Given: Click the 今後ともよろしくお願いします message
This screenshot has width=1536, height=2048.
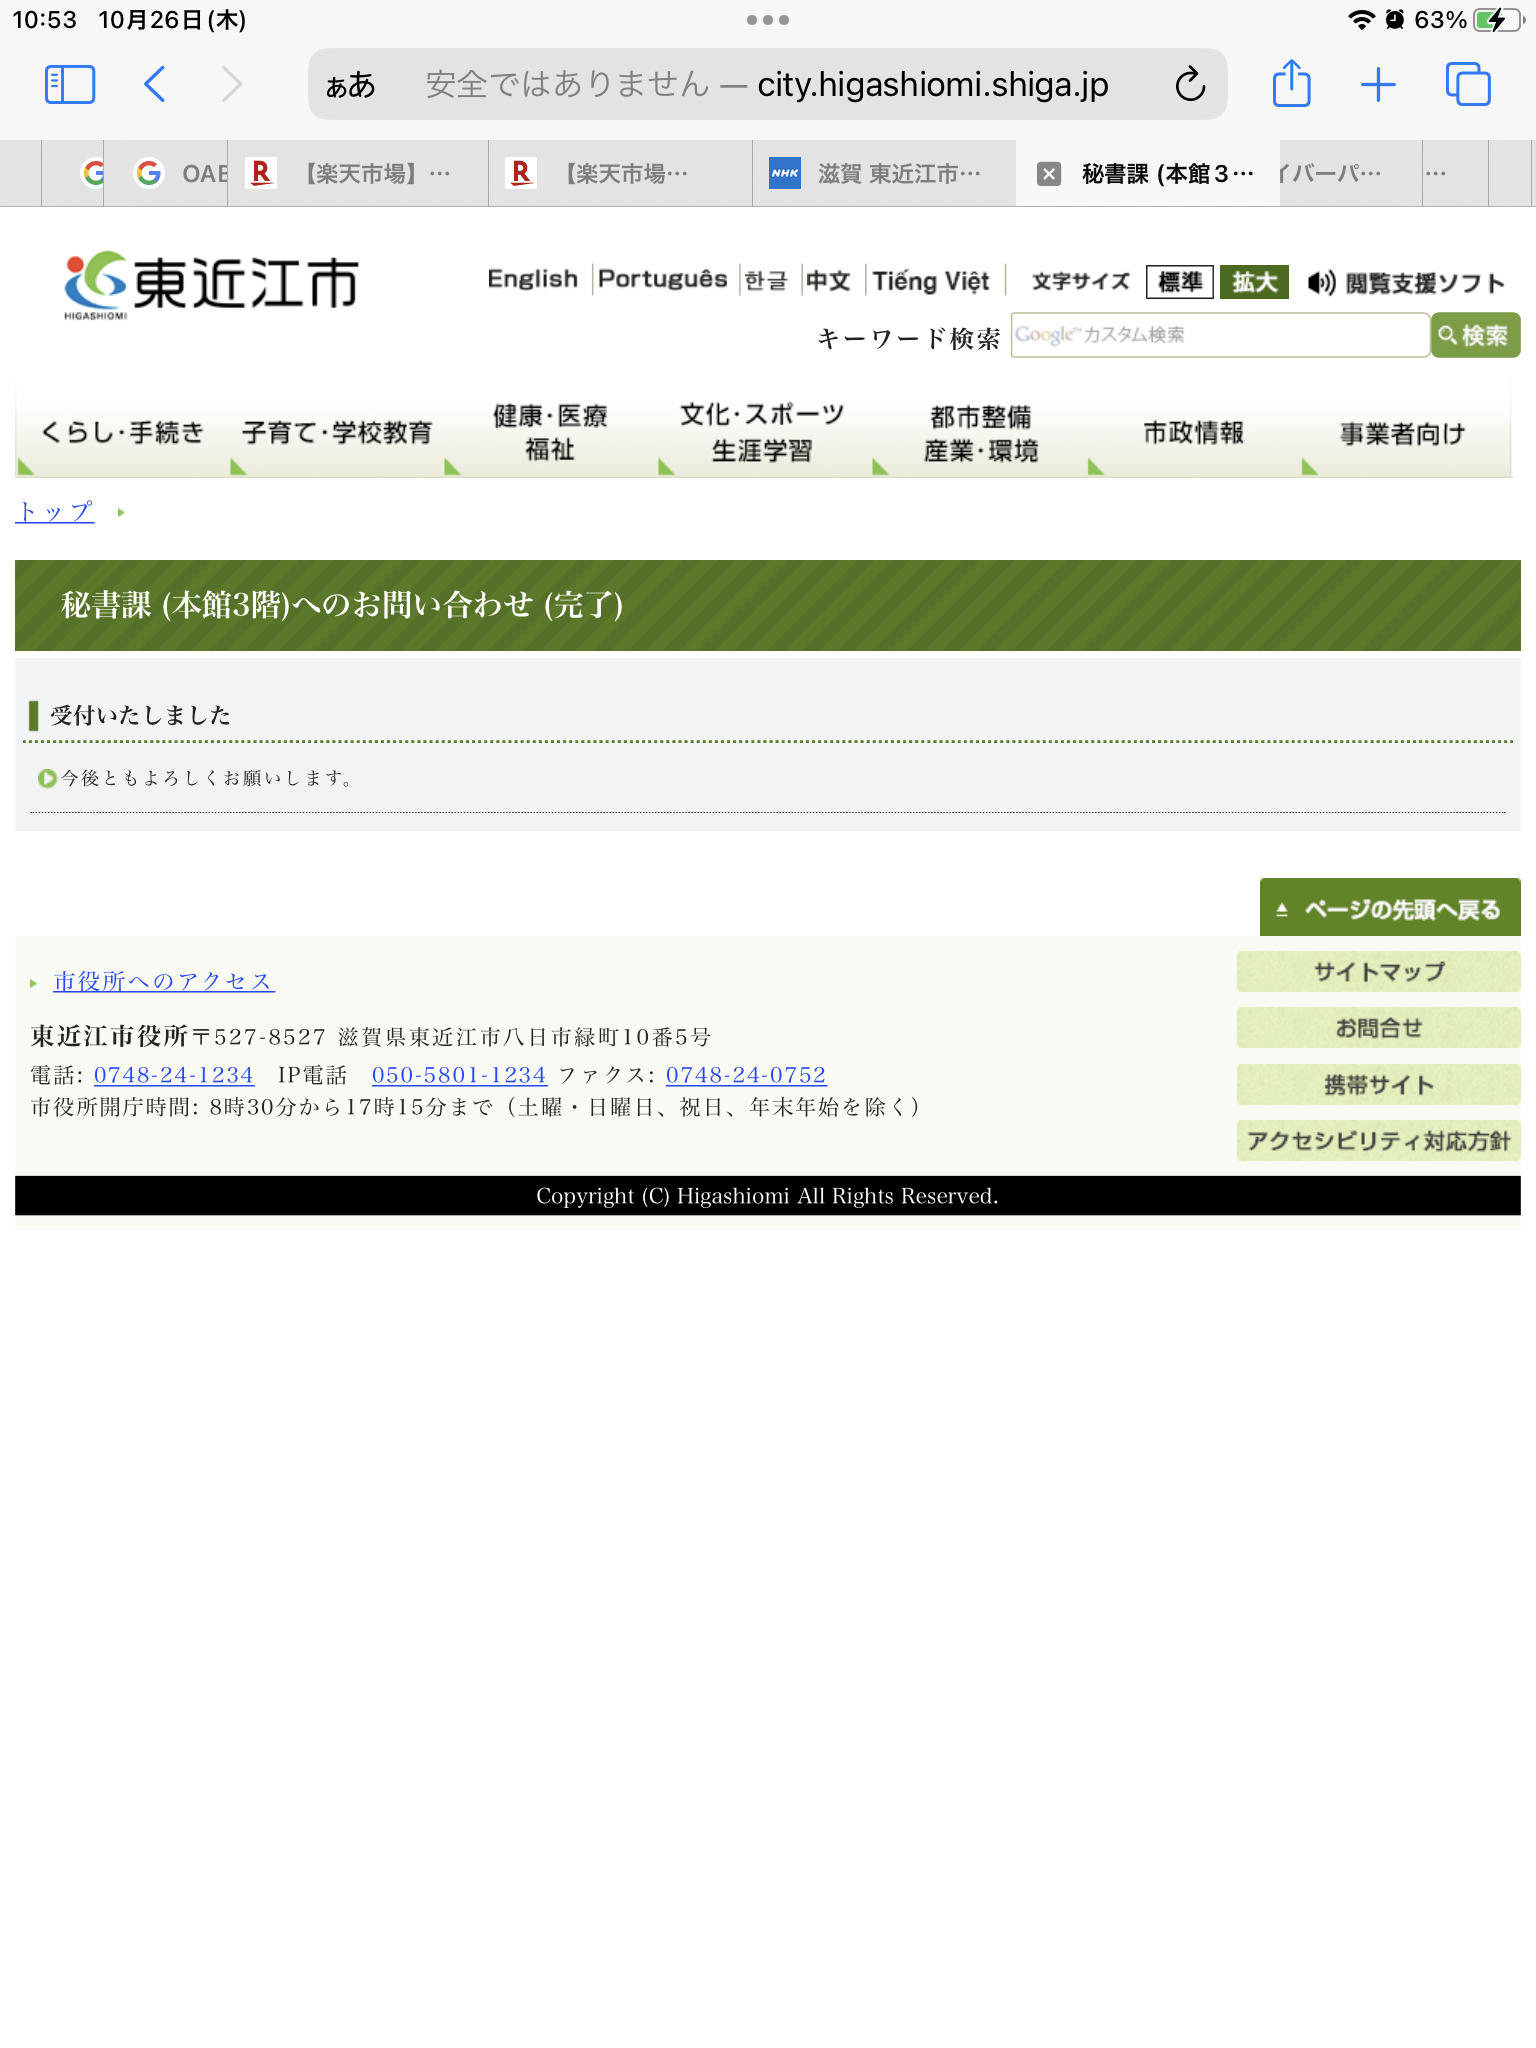Looking at the screenshot, I should click(208, 778).
